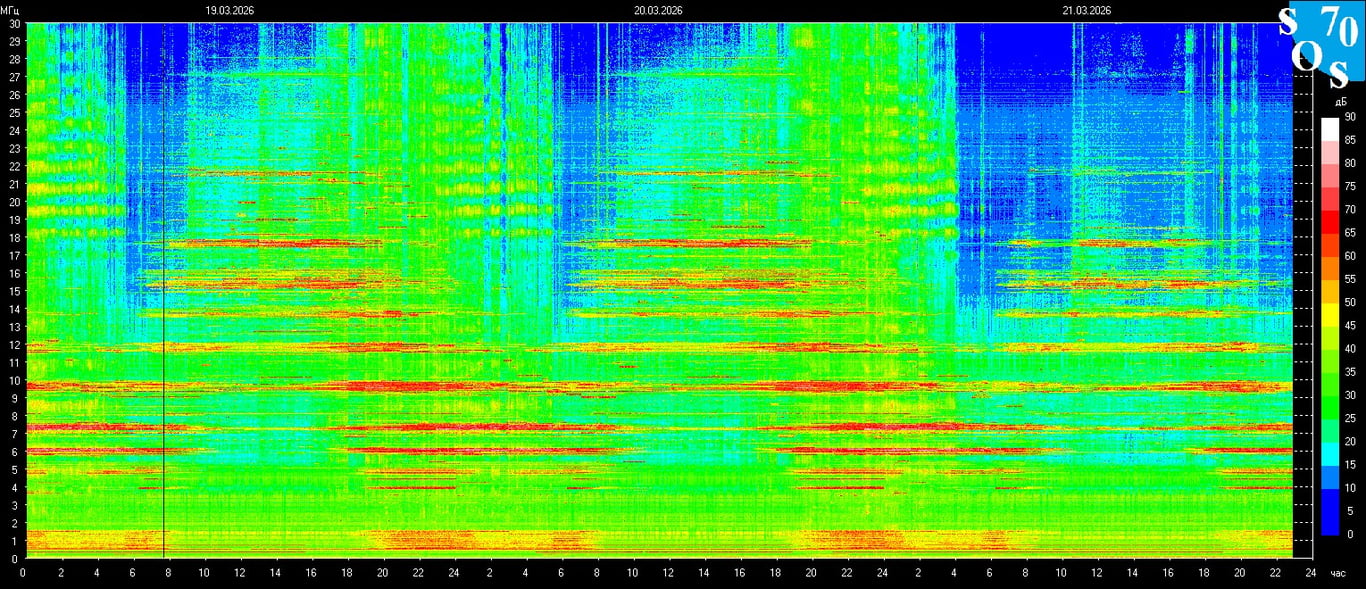Pick the red 70 dB swatch

[x=1329, y=220]
